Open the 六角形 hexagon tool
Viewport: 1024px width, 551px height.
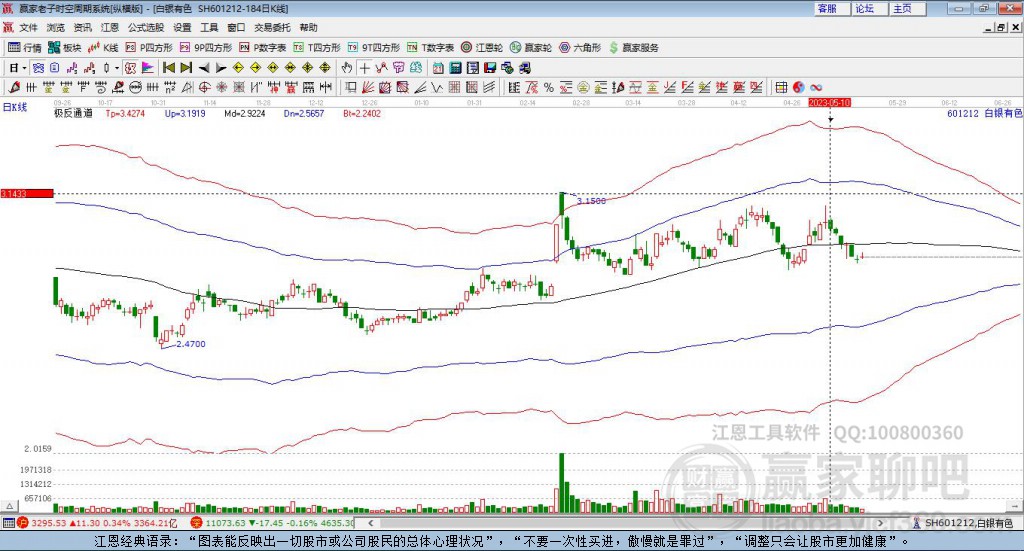point(580,48)
